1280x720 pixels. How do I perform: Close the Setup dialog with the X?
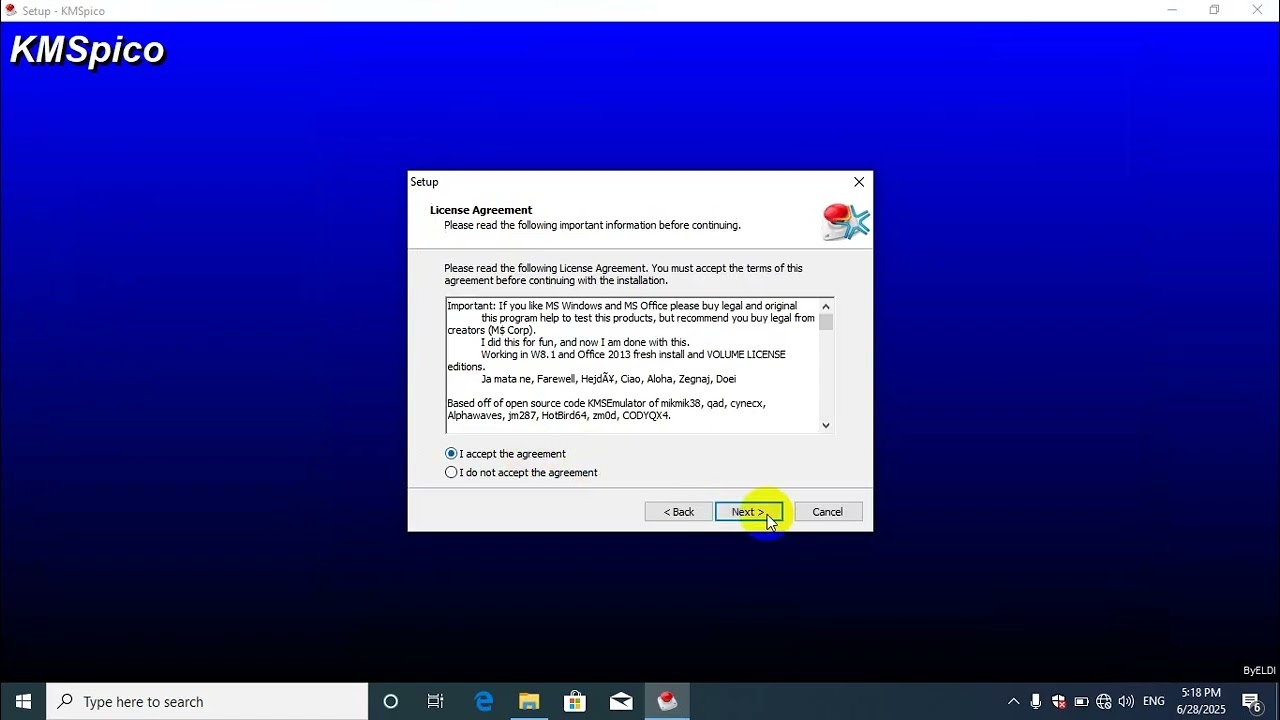pos(859,182)
